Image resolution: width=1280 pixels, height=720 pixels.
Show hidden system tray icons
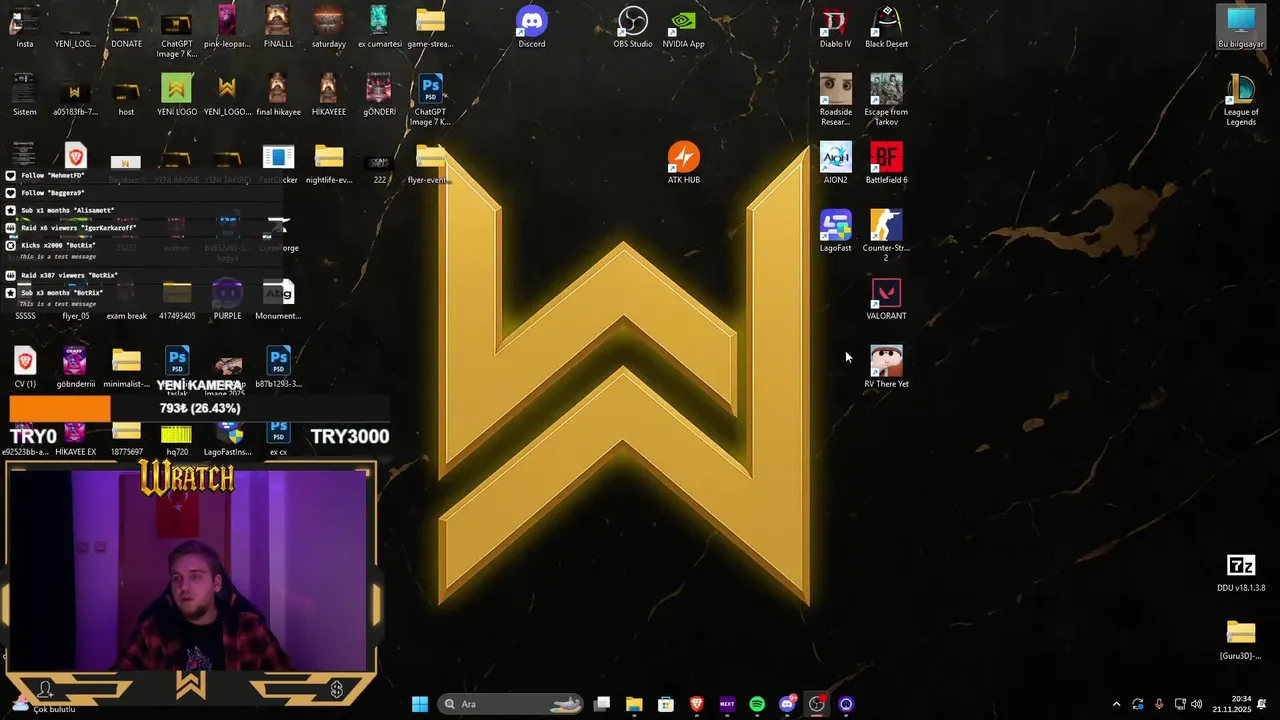click(1116, 704)
